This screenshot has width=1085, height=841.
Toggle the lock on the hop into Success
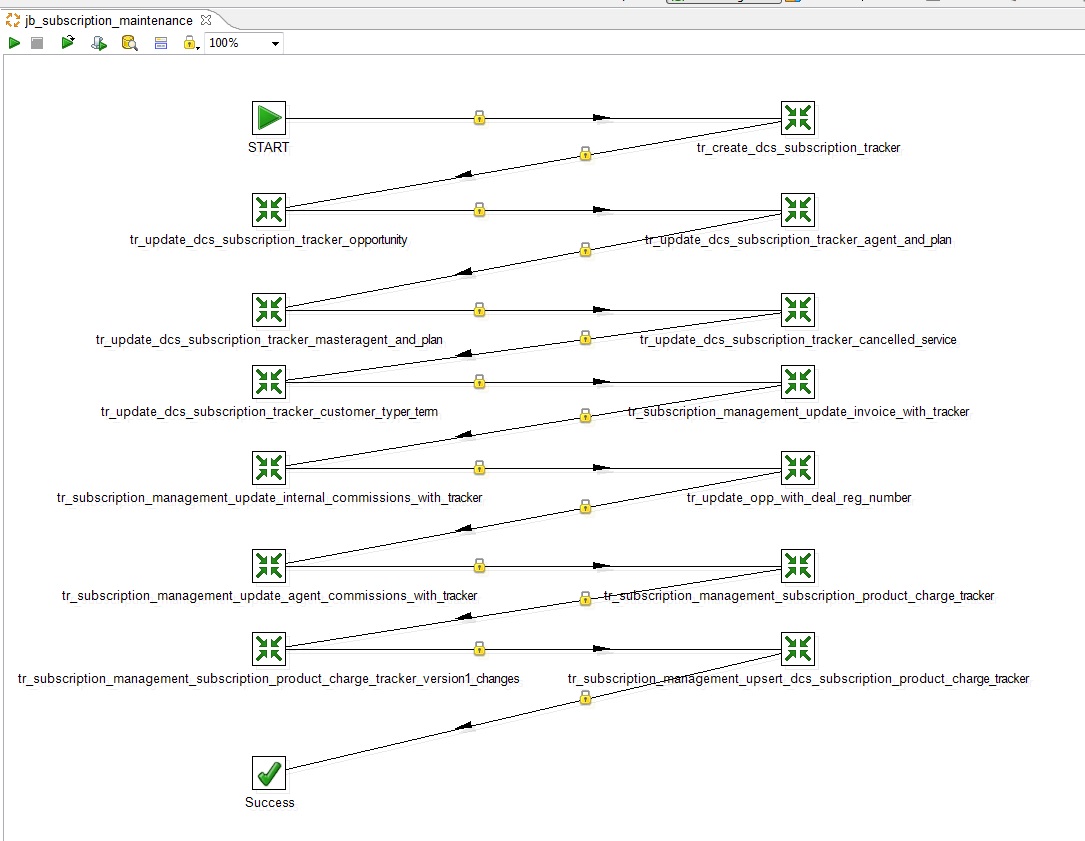(585, 698)
